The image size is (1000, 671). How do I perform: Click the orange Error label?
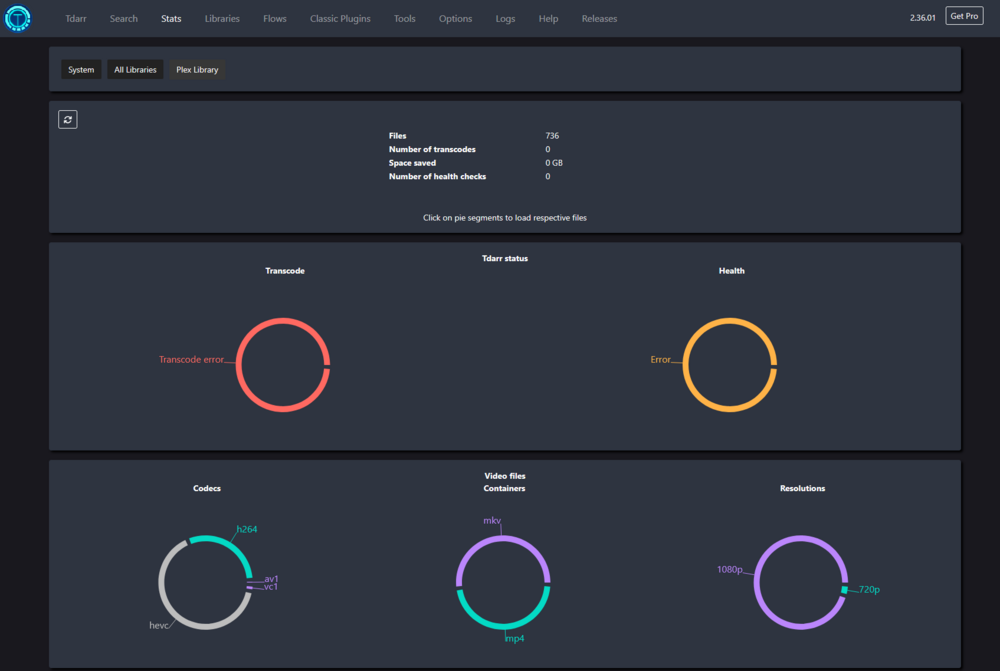pos(660,360)
